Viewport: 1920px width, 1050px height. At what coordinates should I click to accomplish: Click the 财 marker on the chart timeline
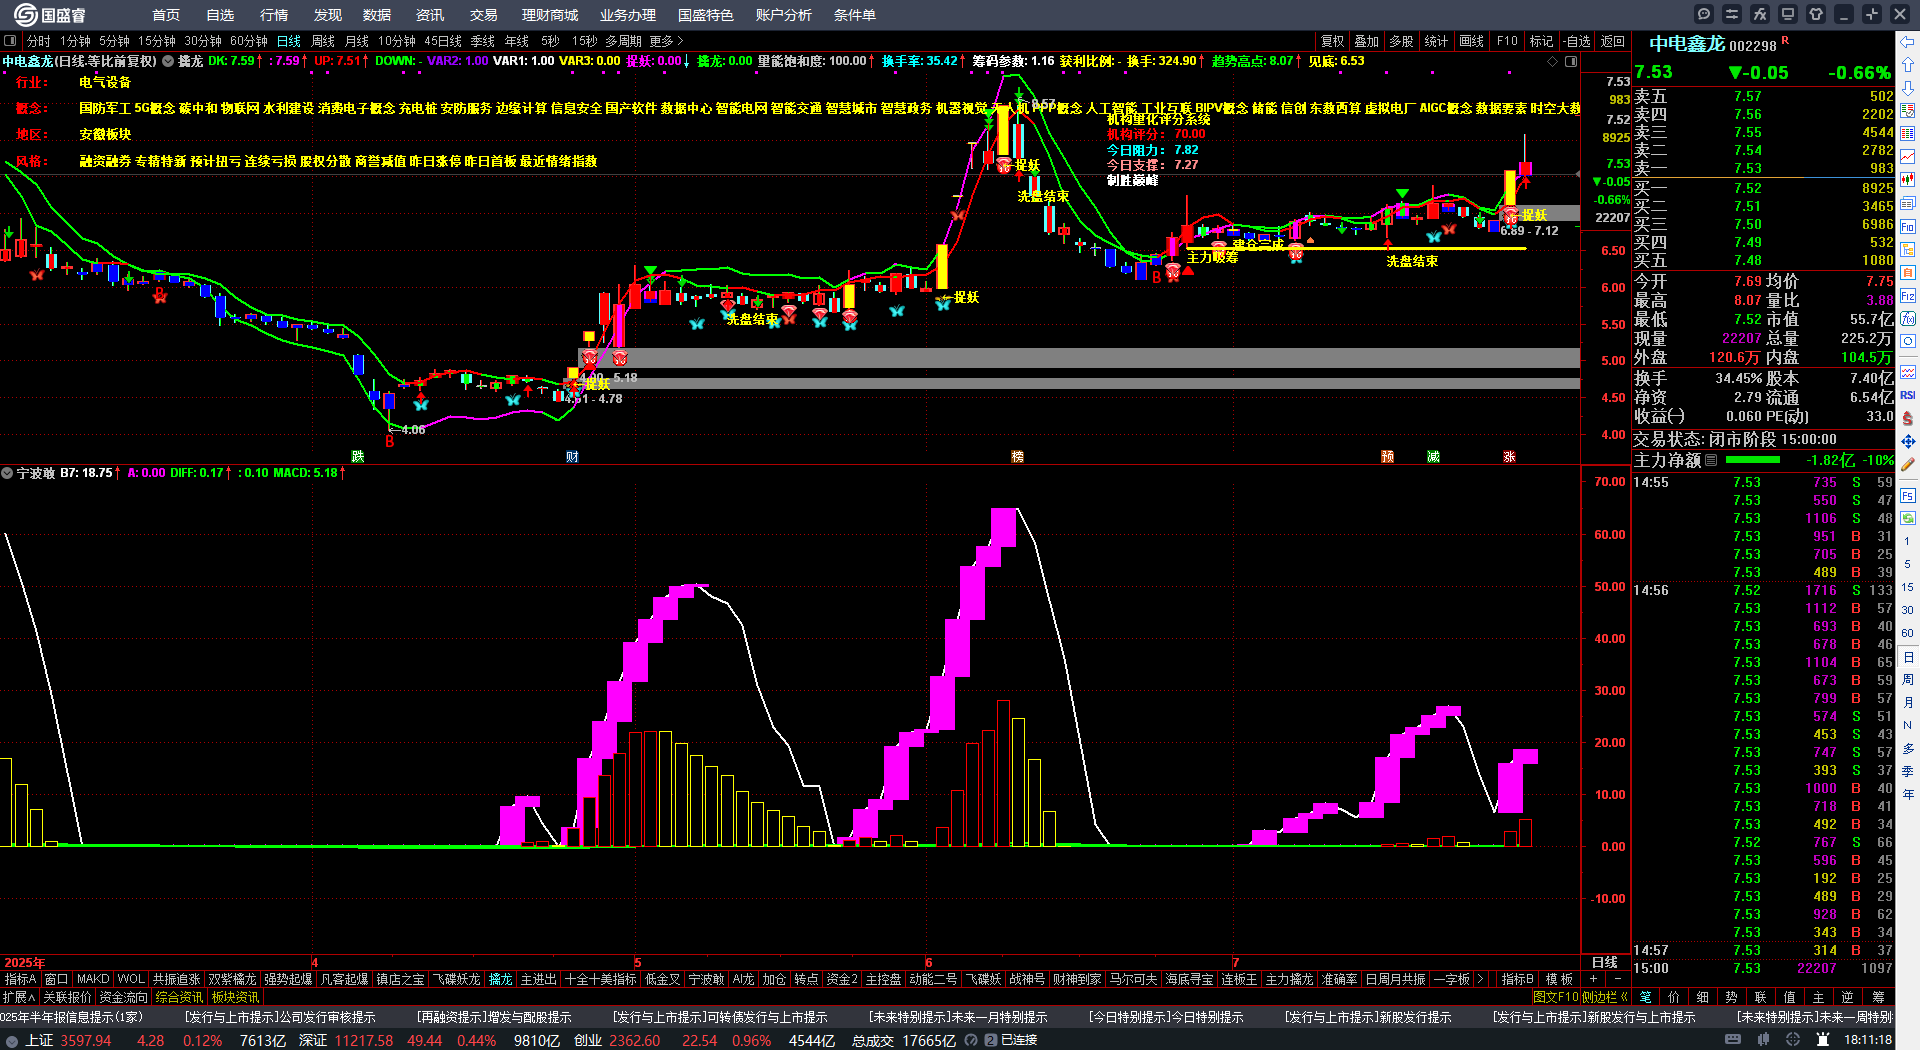point(572,456)
